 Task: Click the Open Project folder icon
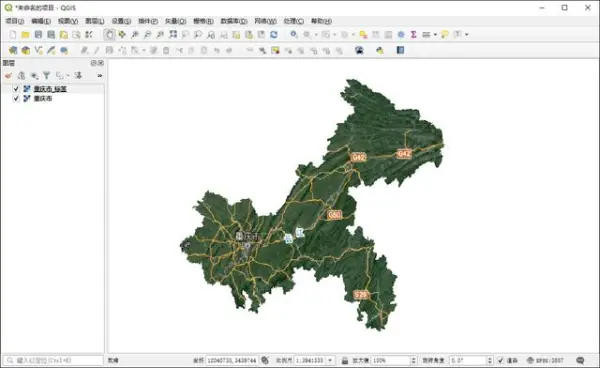tap(25, 35)
